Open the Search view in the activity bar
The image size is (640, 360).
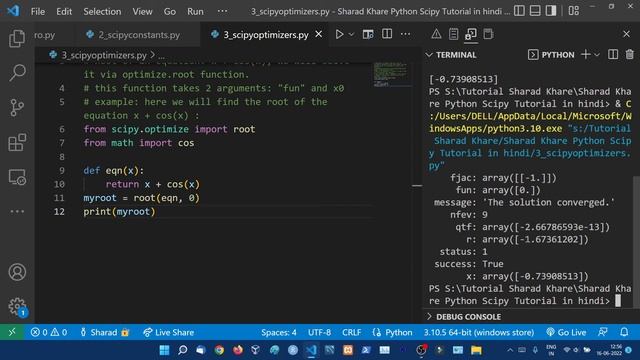click(17, 73)
